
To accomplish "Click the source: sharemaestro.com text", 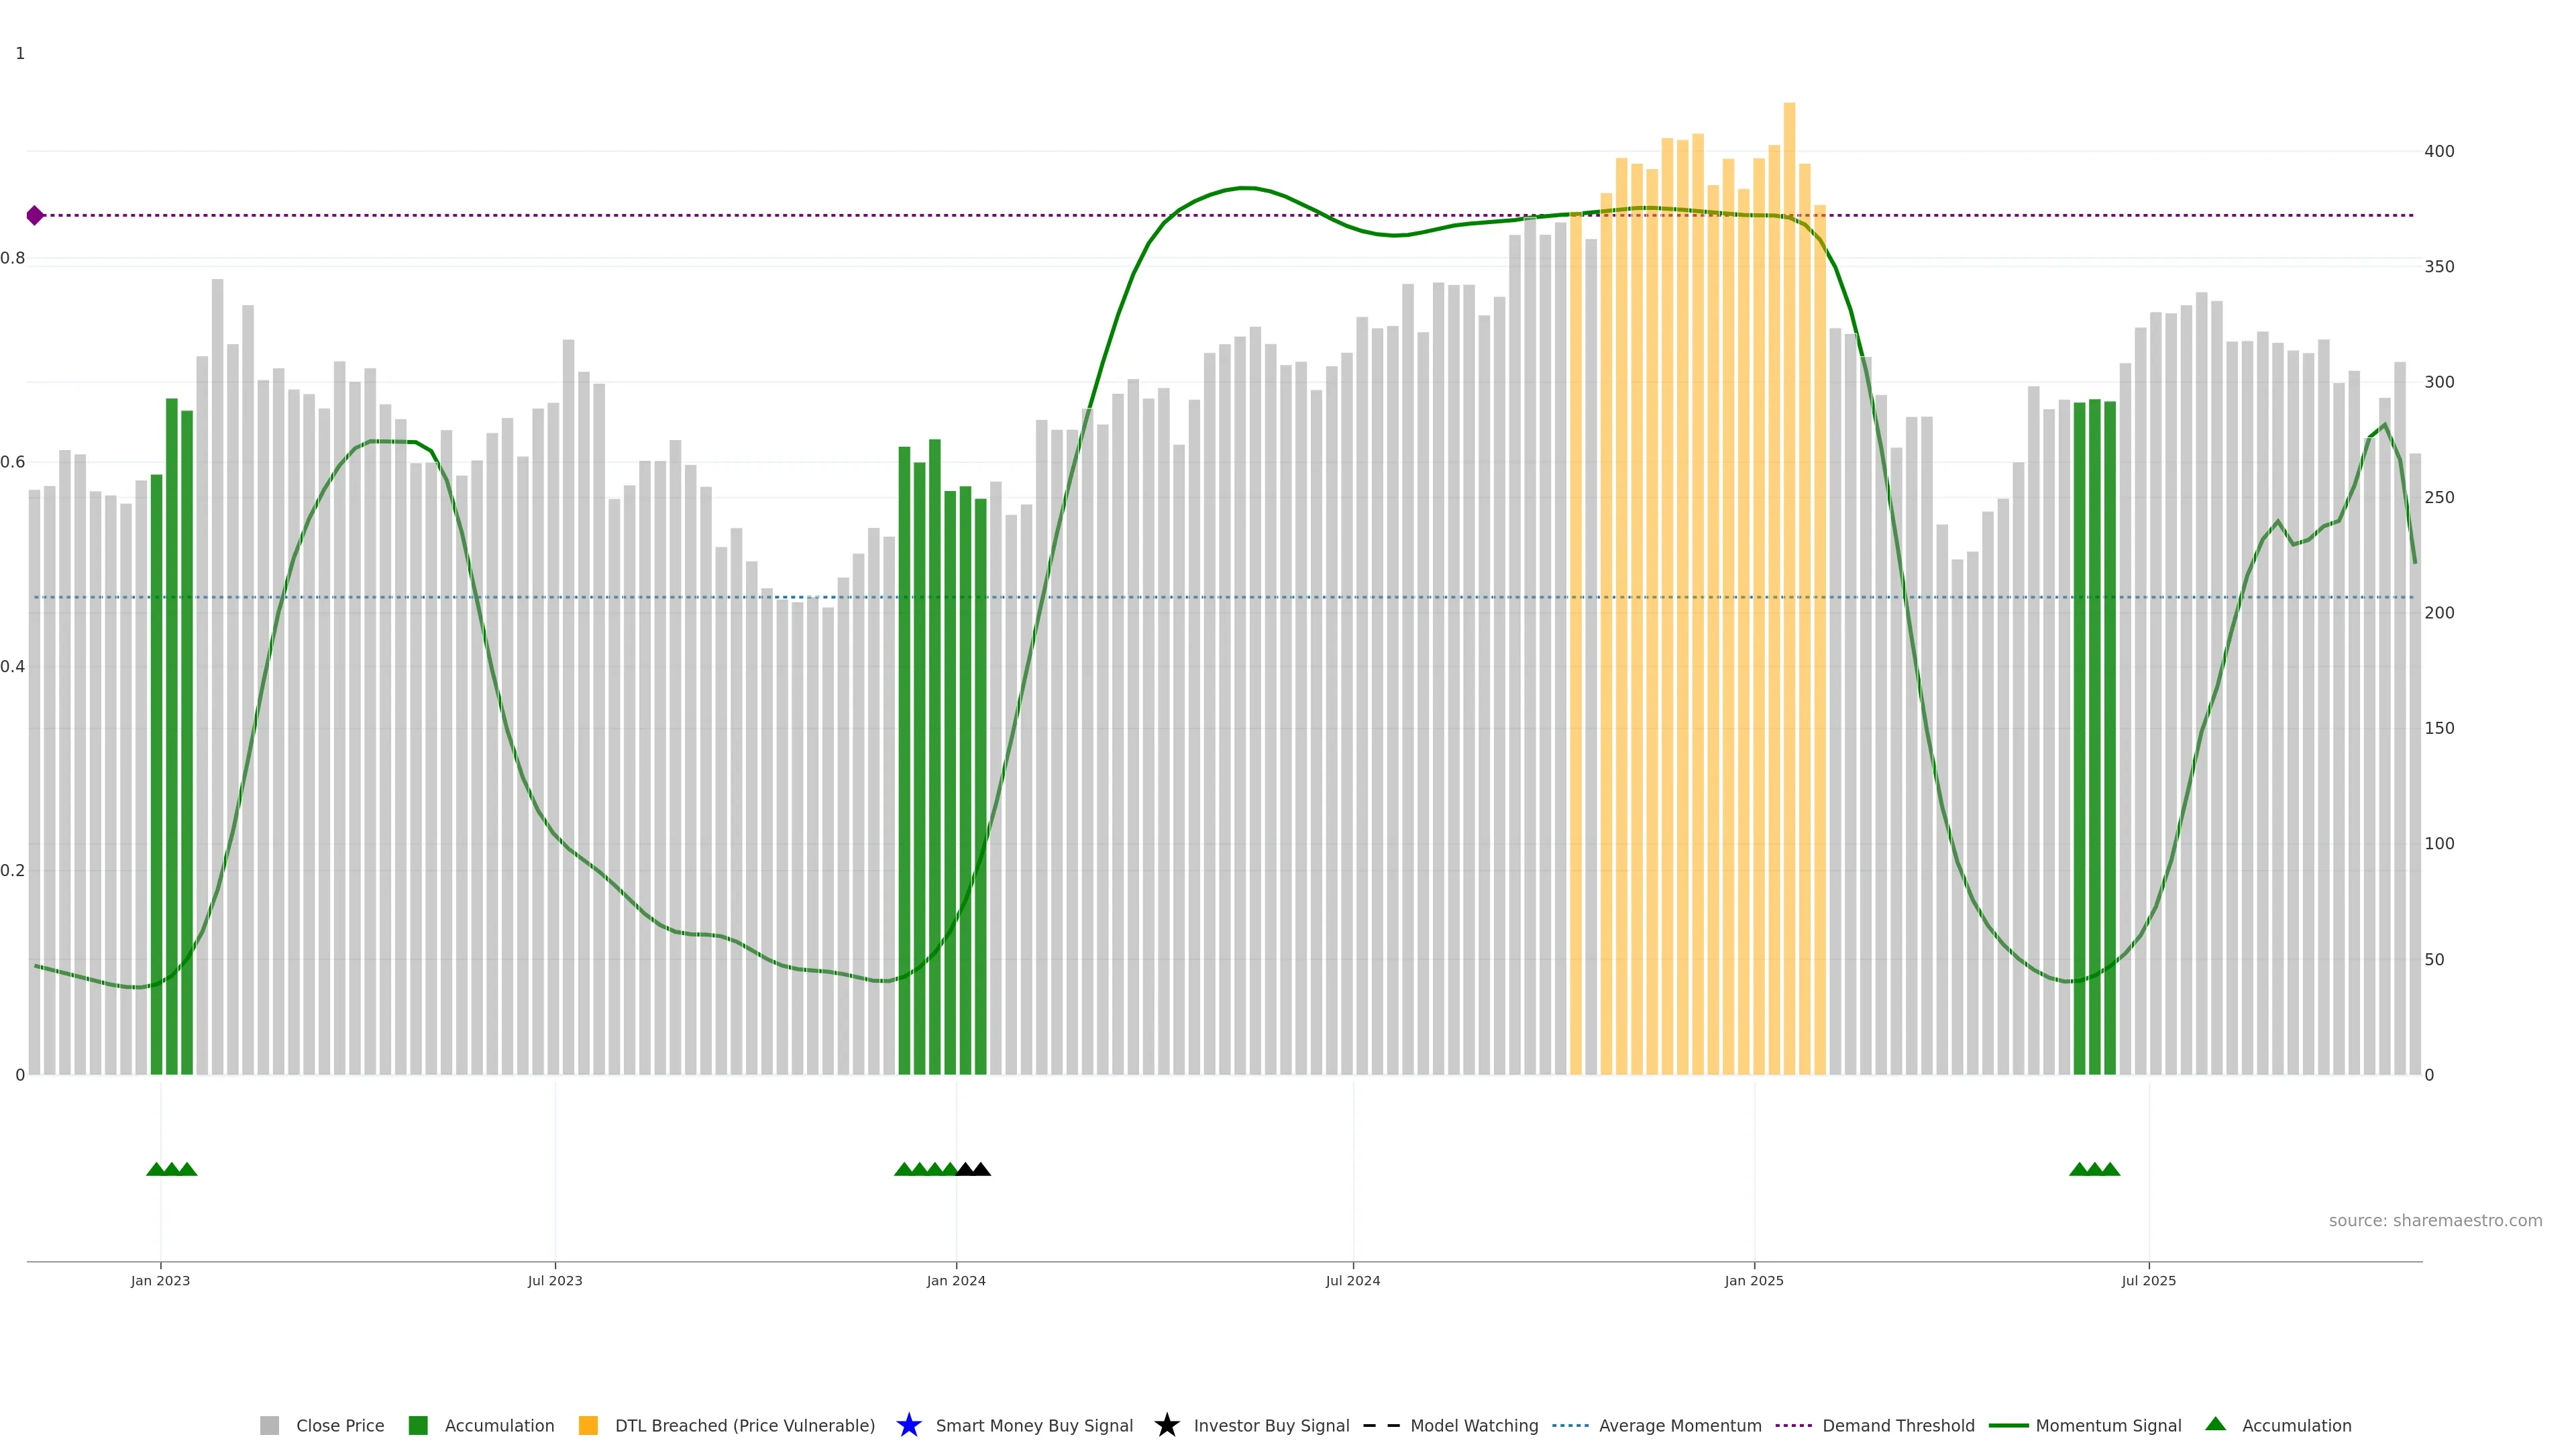I will (x=2435, y=1220).
